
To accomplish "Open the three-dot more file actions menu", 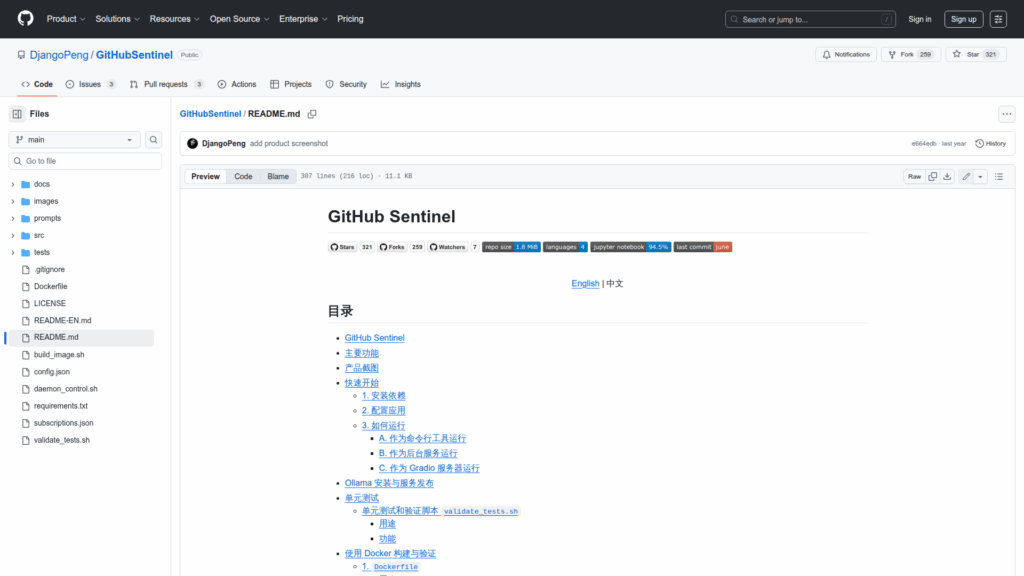I will coord(1007,114).
